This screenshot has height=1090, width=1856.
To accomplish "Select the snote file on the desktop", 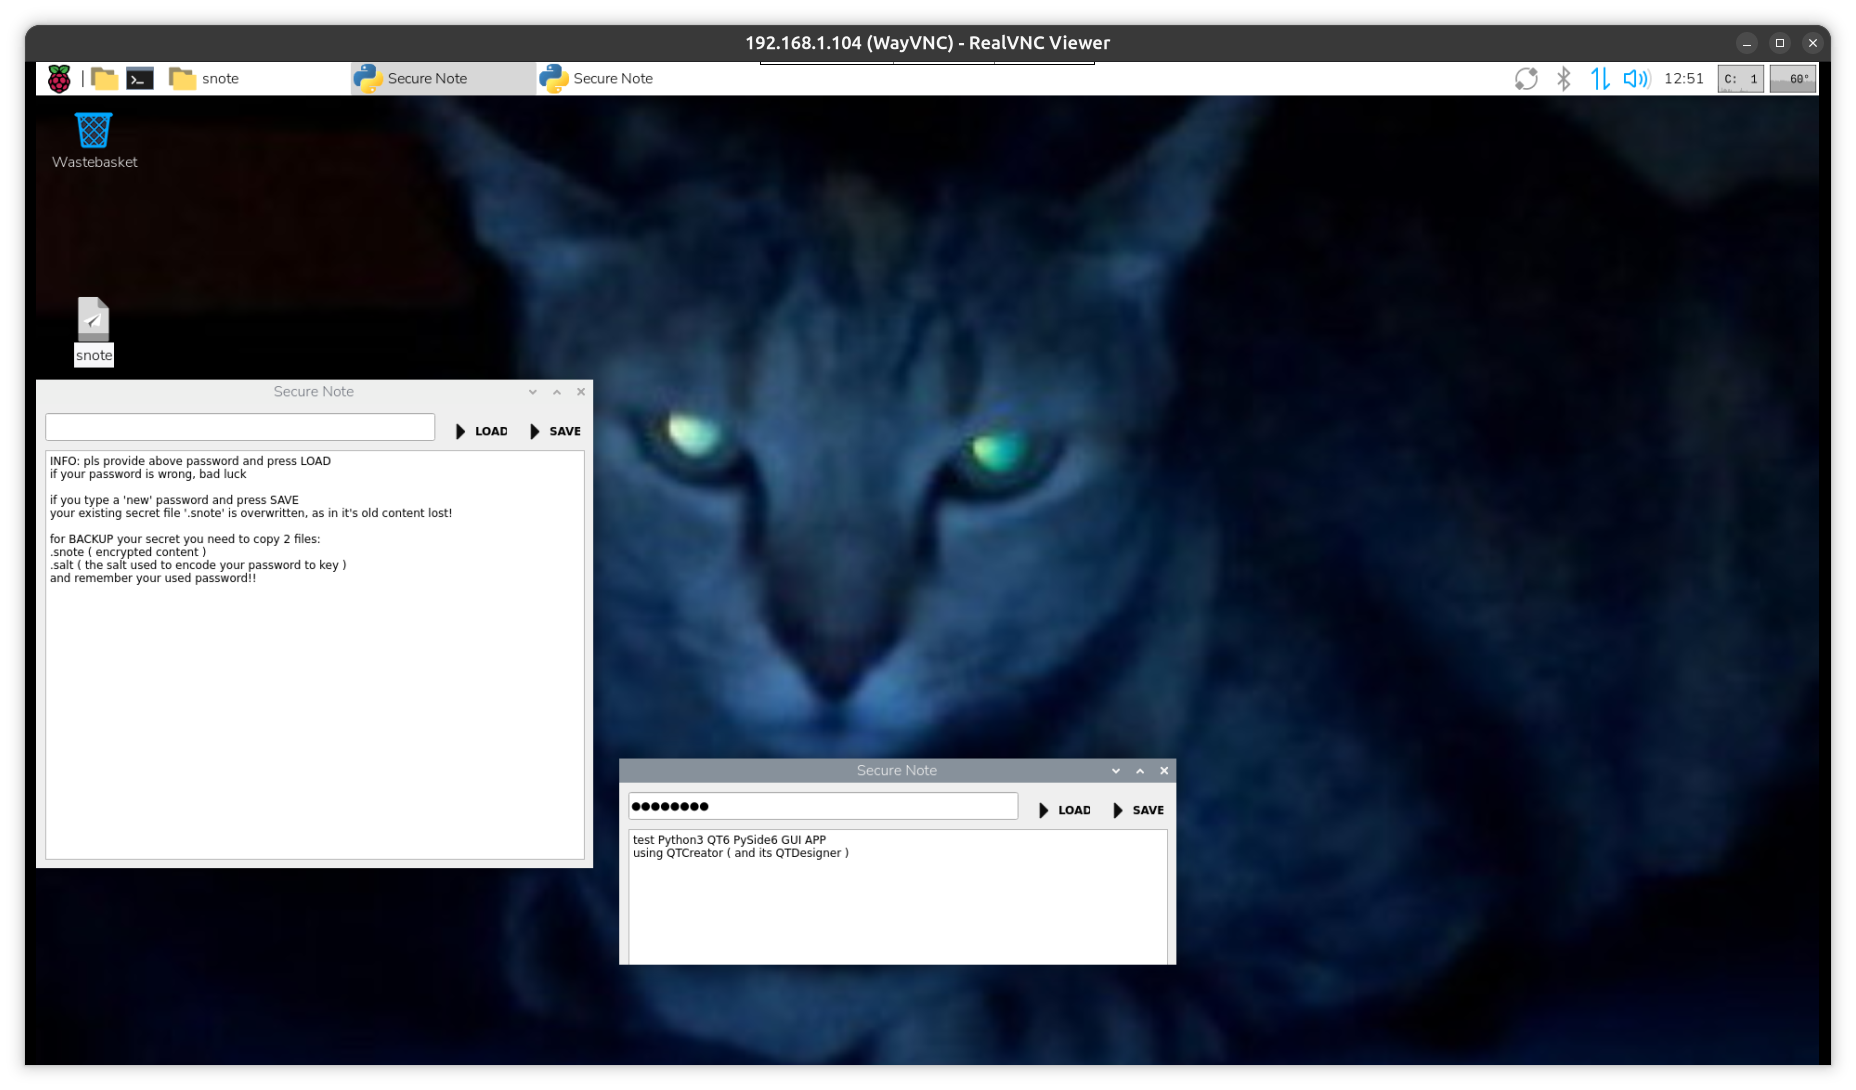I will (x=94, y=321).
